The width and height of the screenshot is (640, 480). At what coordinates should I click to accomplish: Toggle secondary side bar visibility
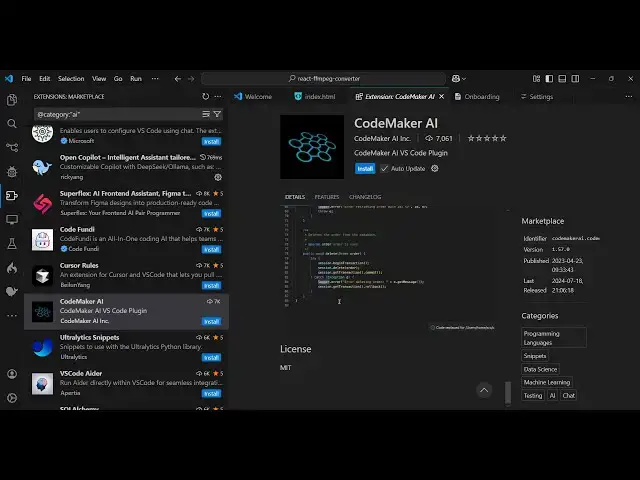[x=575, y=78]
